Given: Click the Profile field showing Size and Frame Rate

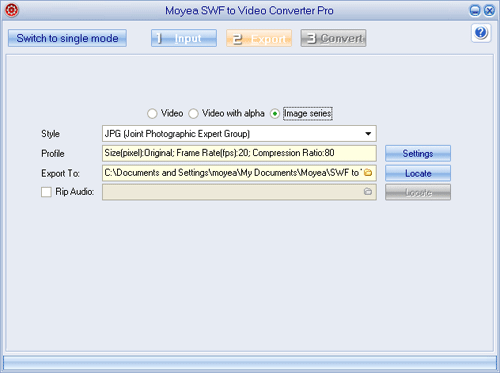Looking at the screenshot, I should point(239,153).
